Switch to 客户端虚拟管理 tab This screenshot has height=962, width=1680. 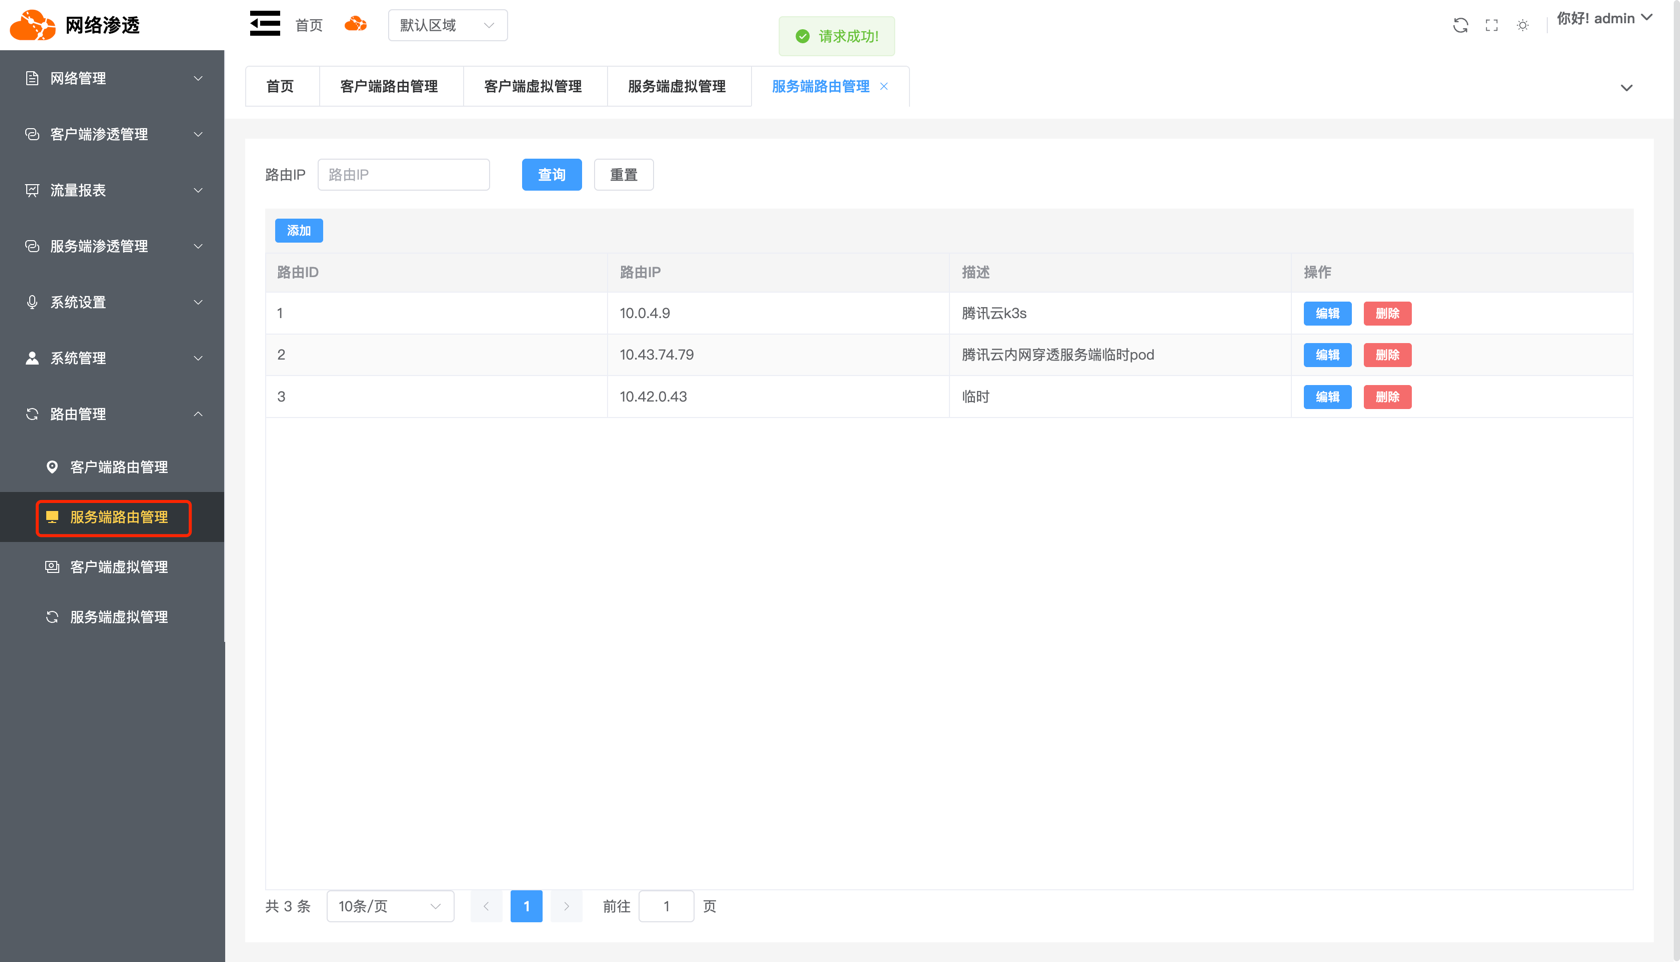coord(533,87)
